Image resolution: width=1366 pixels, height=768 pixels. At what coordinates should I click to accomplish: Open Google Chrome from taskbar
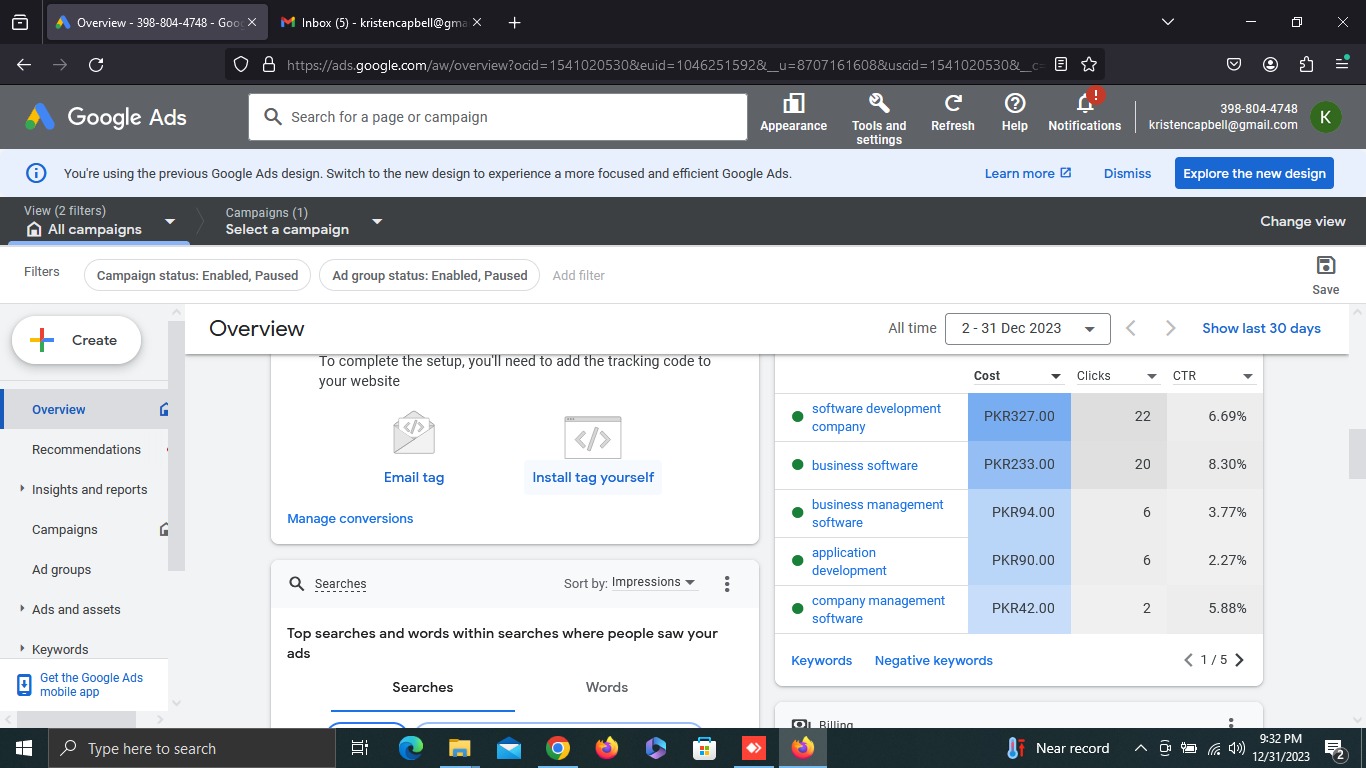coord(558,748)
